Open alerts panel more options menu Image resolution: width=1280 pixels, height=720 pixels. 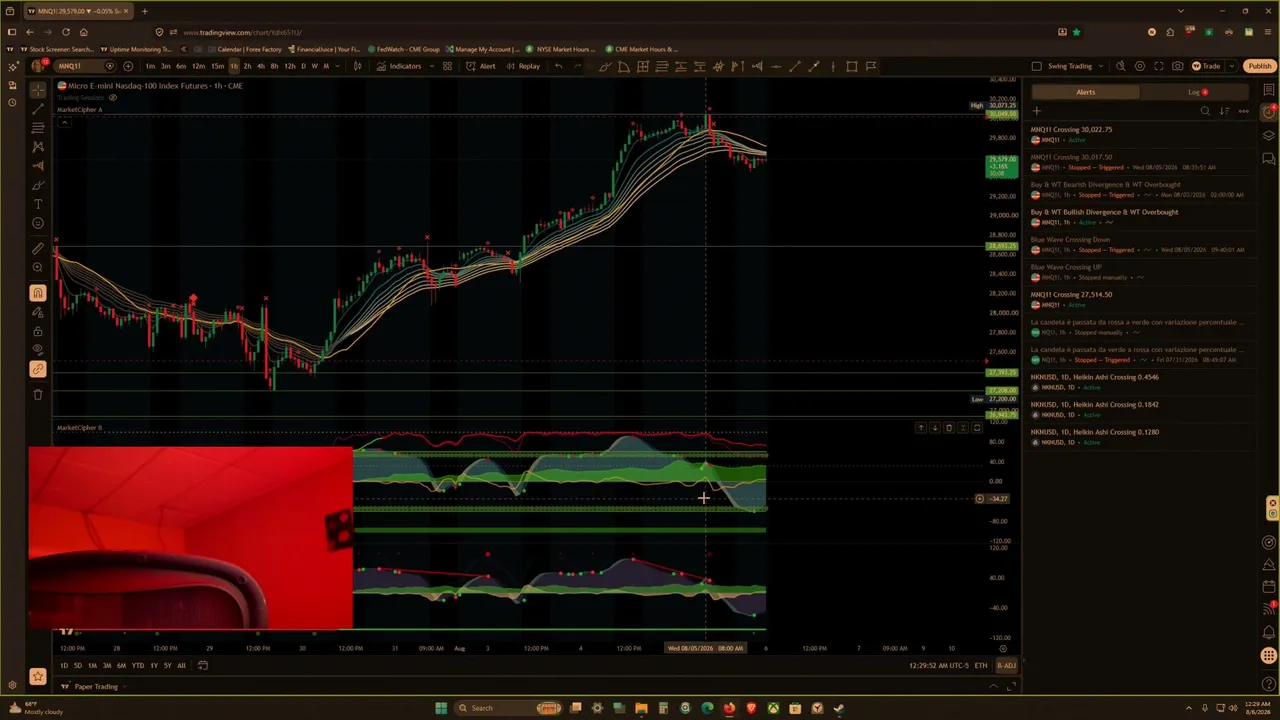tap(1243, 111)
